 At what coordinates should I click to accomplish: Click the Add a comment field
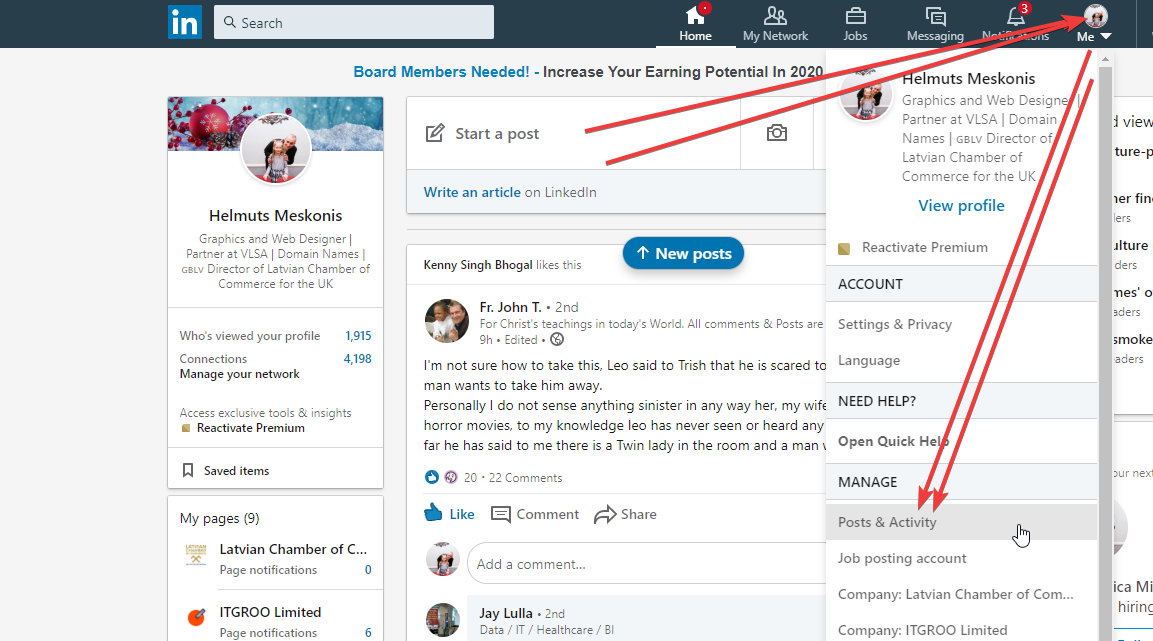pyautogui.click(x=647, y=564)
